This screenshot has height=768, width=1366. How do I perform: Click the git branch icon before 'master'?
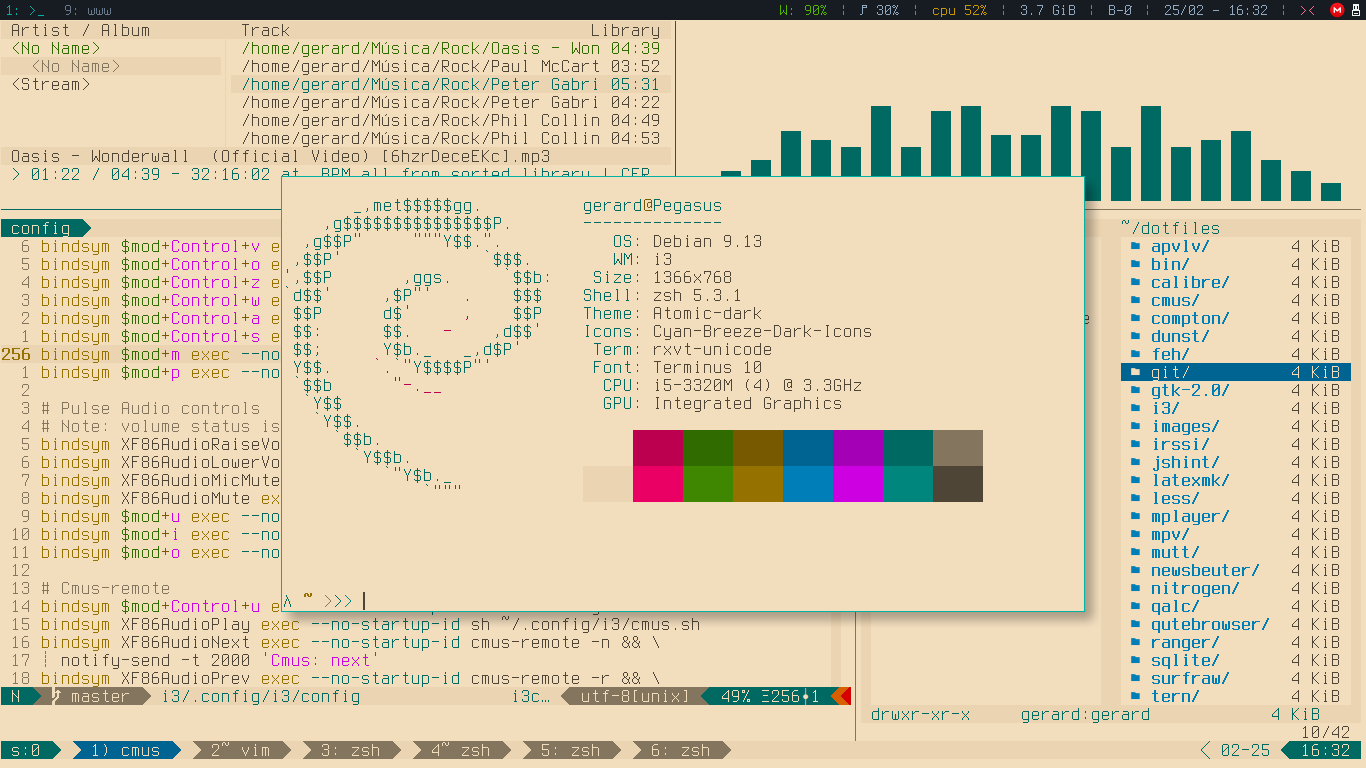pyautogui.click(x=56, y=696)
